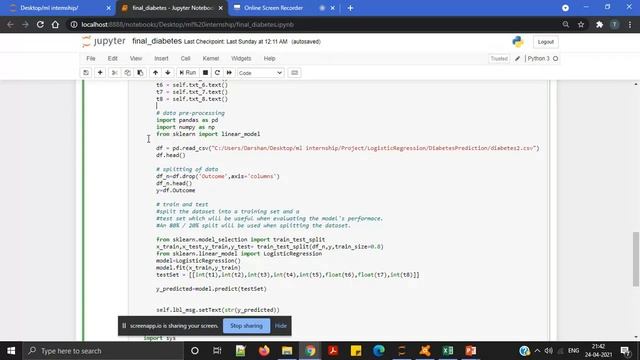
Task: Open the View menu
Action: point(136,58)
